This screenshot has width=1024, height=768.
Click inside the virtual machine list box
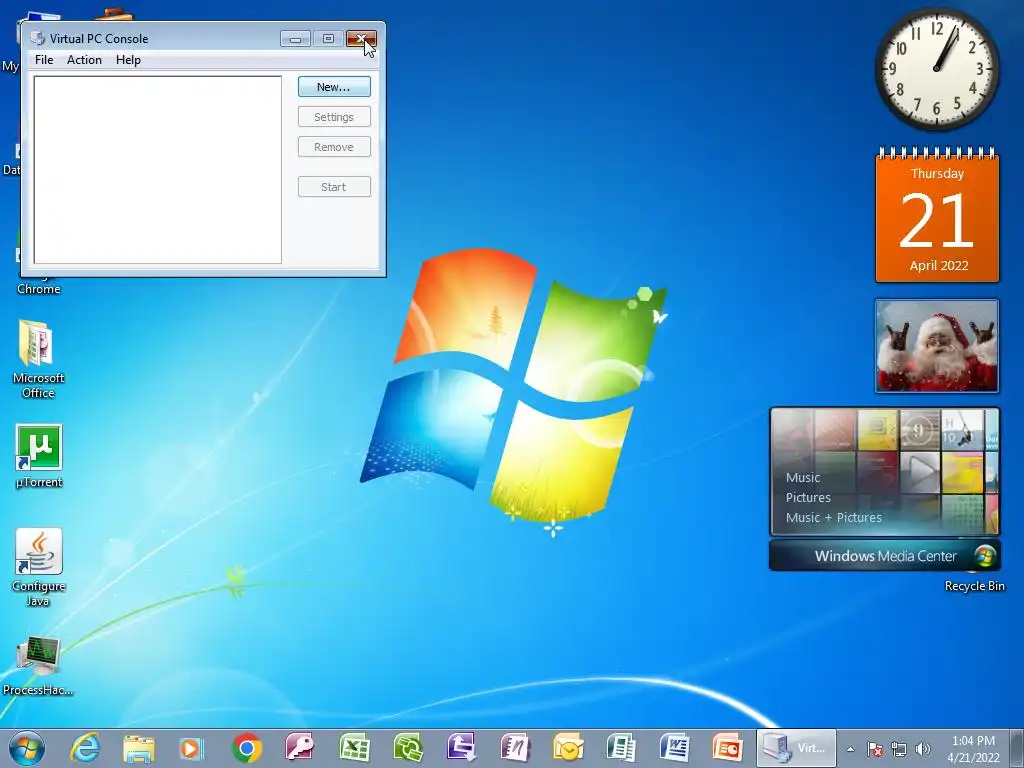157,170
